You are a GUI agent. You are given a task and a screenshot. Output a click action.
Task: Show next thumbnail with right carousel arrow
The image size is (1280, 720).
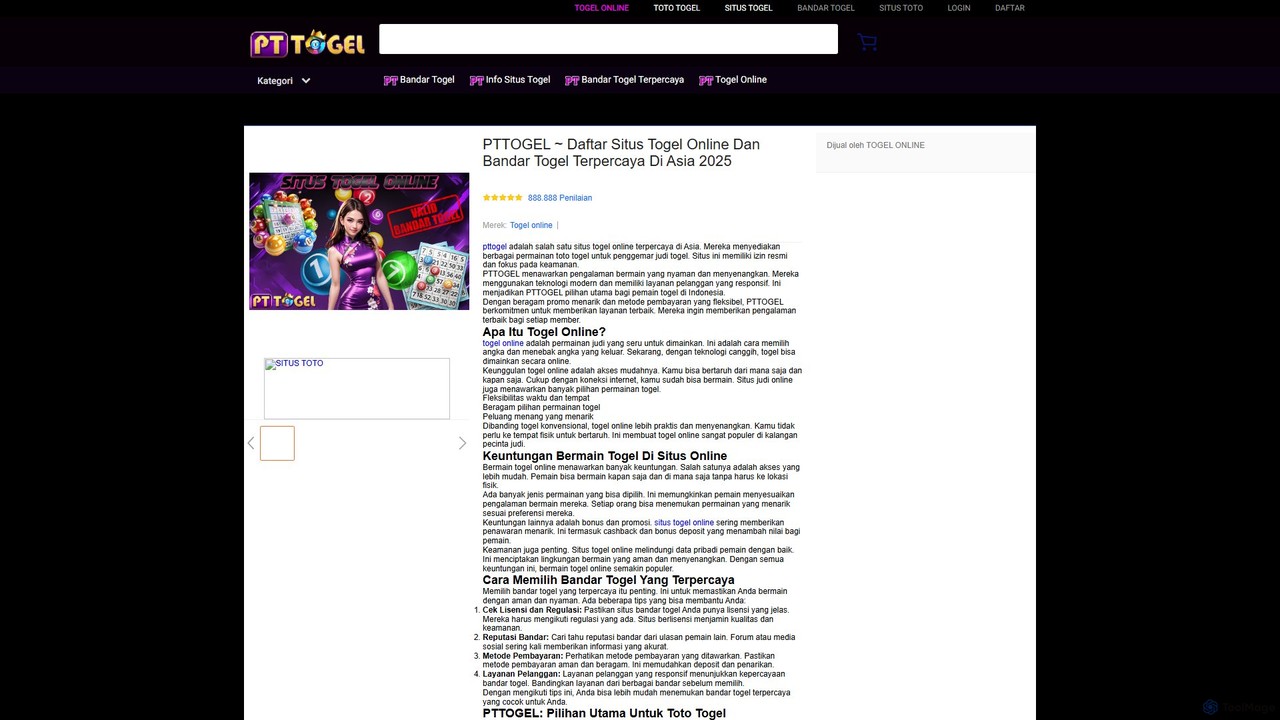coord(462,443)
